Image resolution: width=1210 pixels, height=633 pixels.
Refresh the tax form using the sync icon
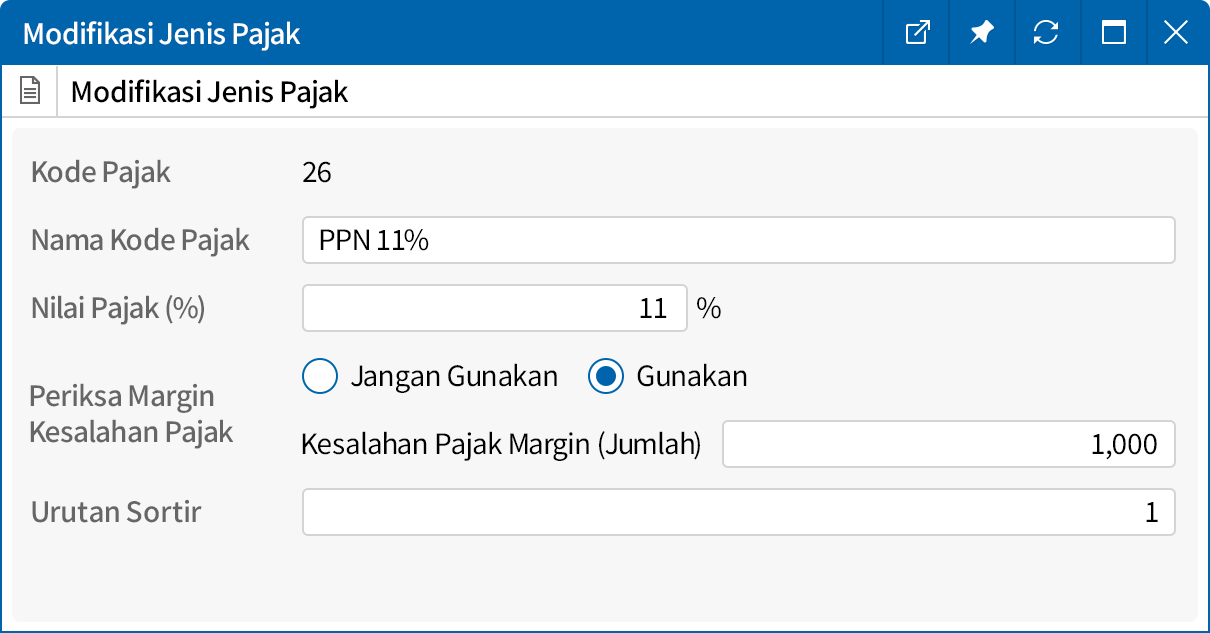pos(1046,32)
